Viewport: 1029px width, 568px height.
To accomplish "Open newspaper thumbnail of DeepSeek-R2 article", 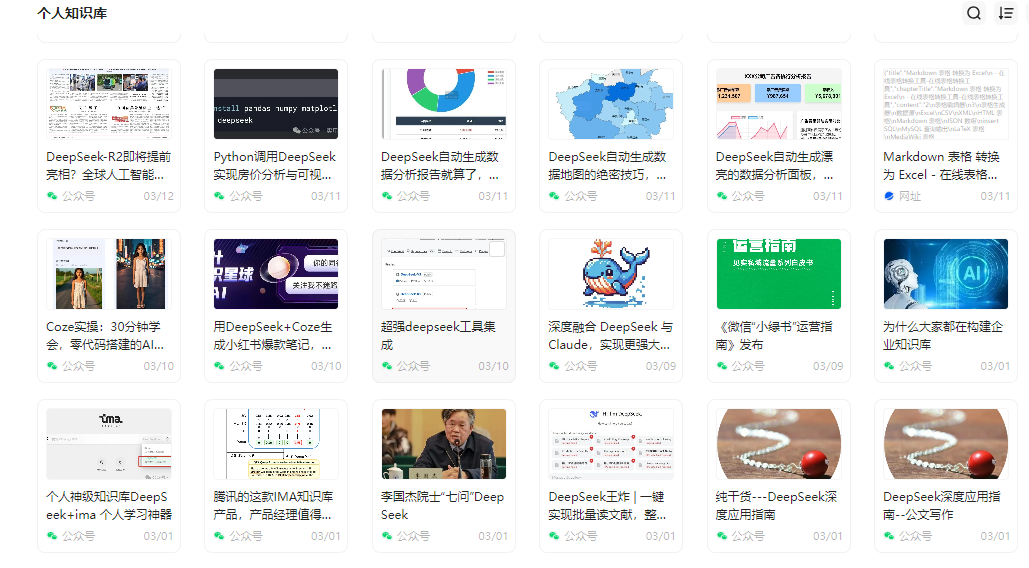I will pyautogui.click(x=109, y=104).
